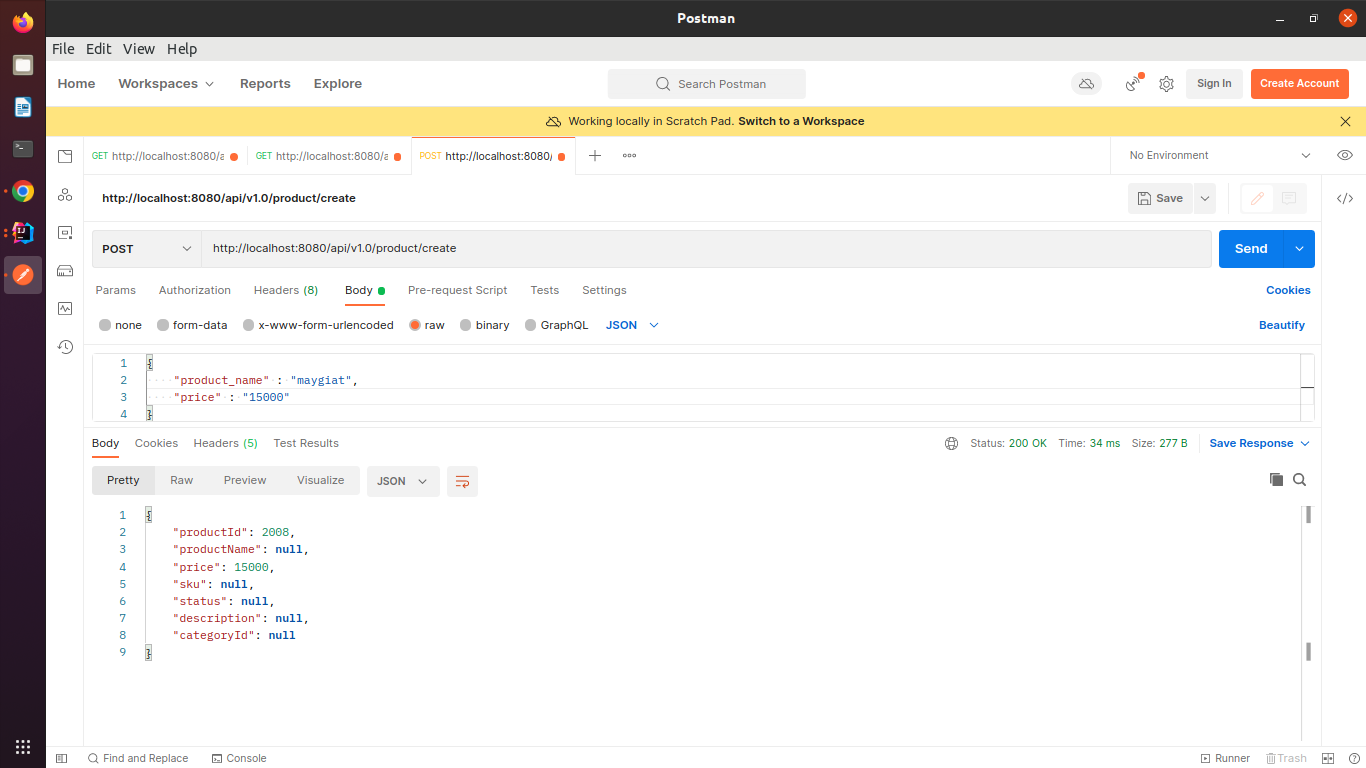Toggle line wrap icon in response
The image size is (1366, 768).
pos(462,481)
